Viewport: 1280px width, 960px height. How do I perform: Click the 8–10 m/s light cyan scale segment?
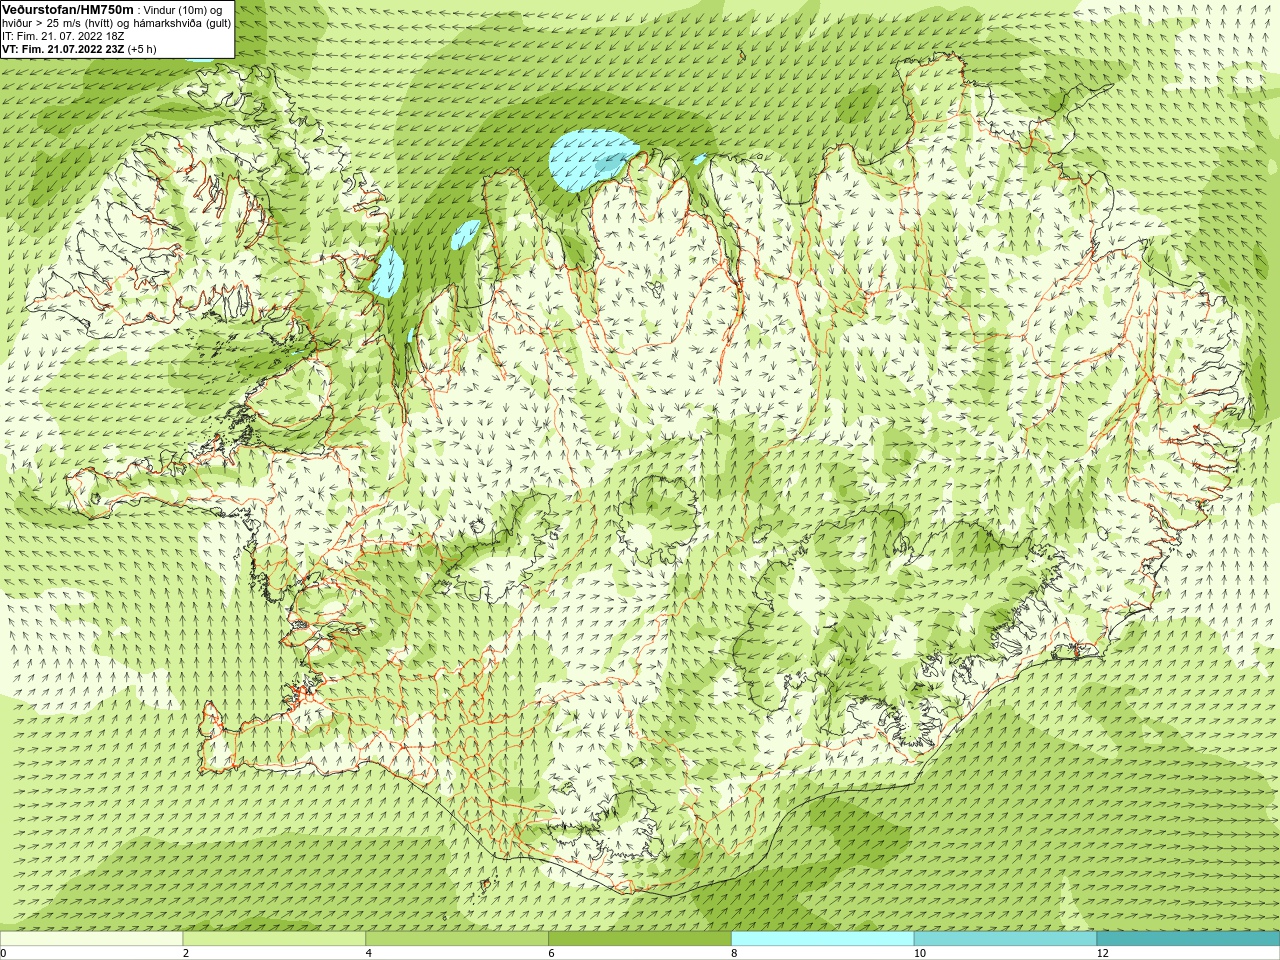[x=823, y=939]
